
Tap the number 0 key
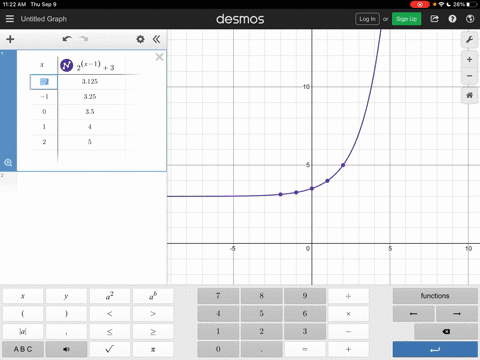(218, 349)
